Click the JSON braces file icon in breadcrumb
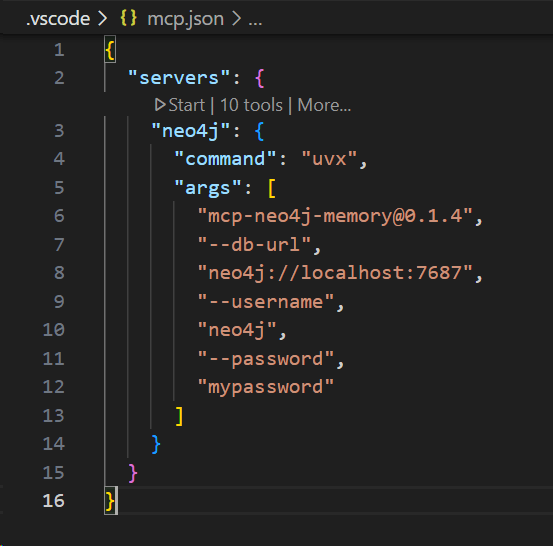Screen dimensions: 553x546 [x=128, y=18]
